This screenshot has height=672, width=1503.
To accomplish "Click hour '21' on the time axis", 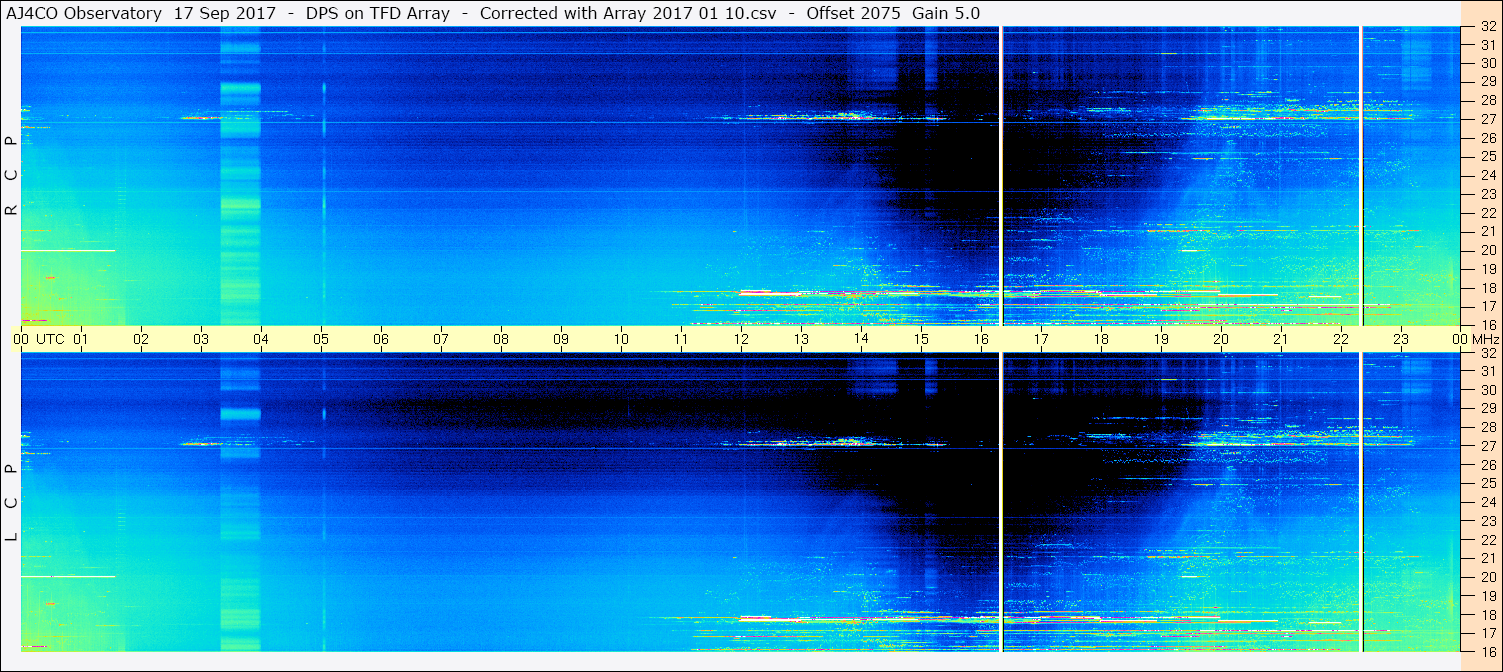I will [x=1281, y=339].
